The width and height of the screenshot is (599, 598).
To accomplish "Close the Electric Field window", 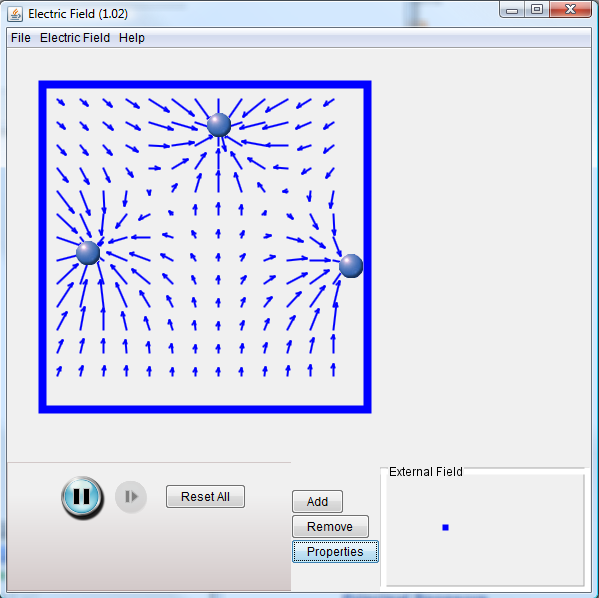I will tap(570, 9).
